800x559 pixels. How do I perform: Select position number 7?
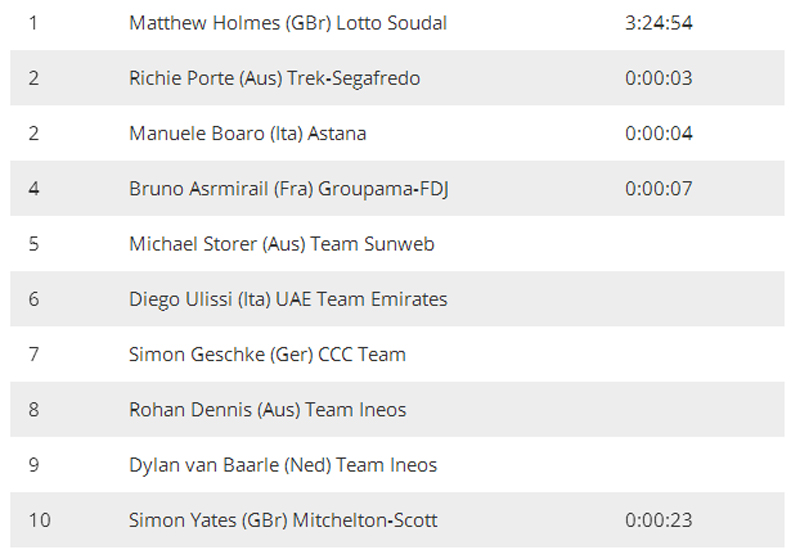(x=34, y=354)
